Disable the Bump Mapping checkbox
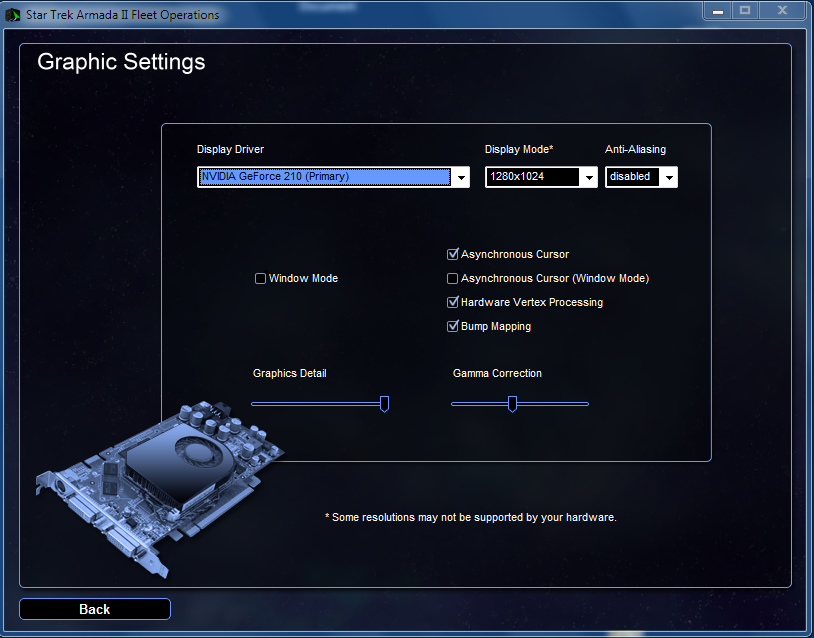Screen dimensions: 814x638 pos(452,327)
